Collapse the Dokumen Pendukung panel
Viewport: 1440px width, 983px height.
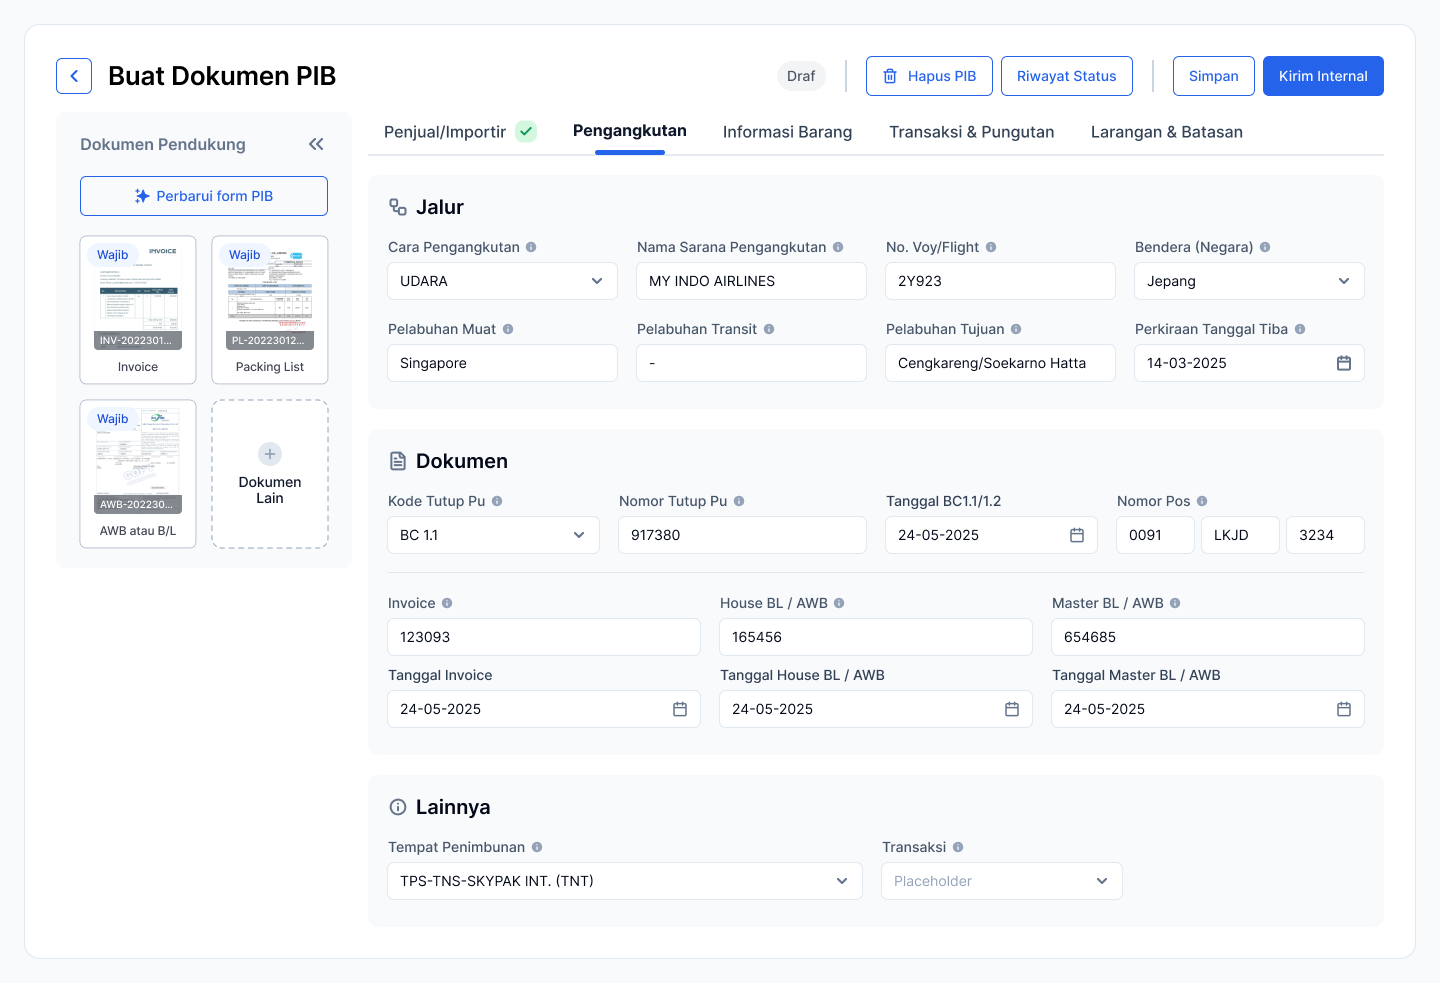pos(316,144)
